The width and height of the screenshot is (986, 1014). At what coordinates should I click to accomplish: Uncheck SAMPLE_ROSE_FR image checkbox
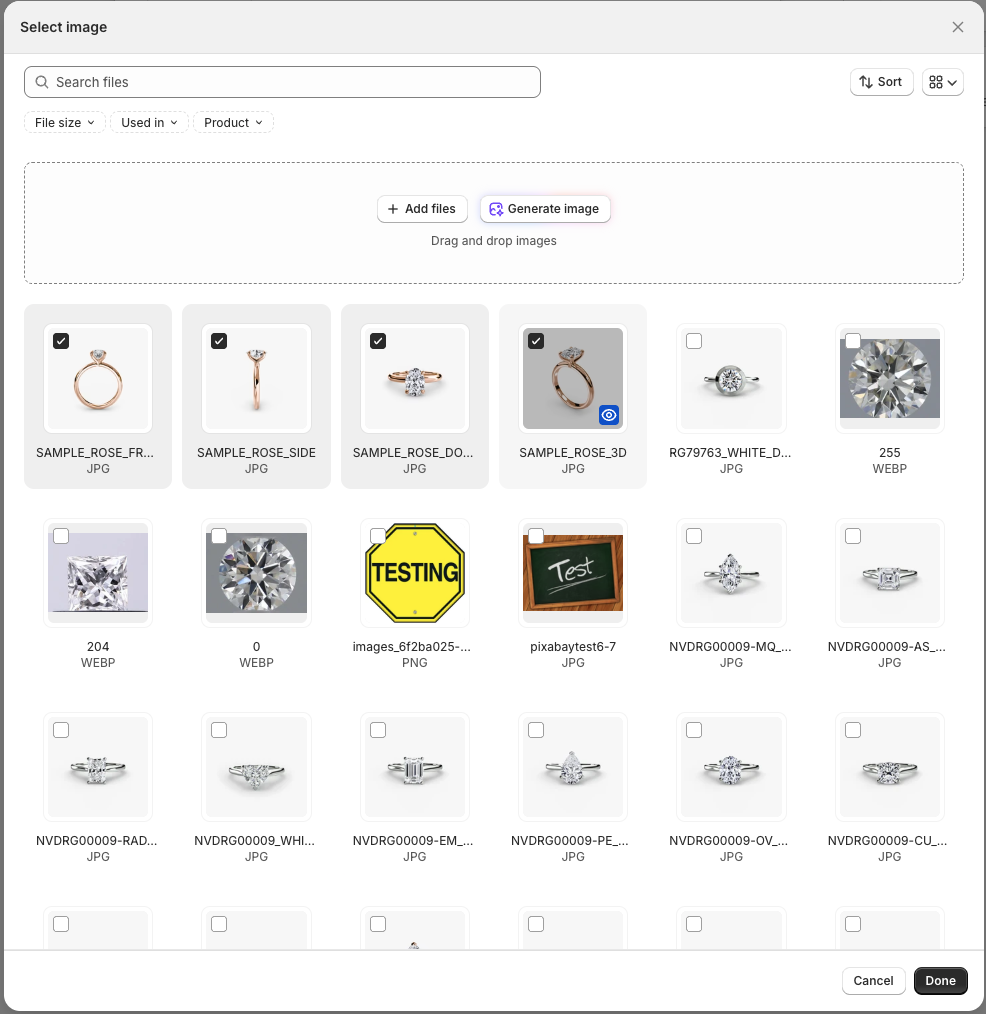coord(61,341)
